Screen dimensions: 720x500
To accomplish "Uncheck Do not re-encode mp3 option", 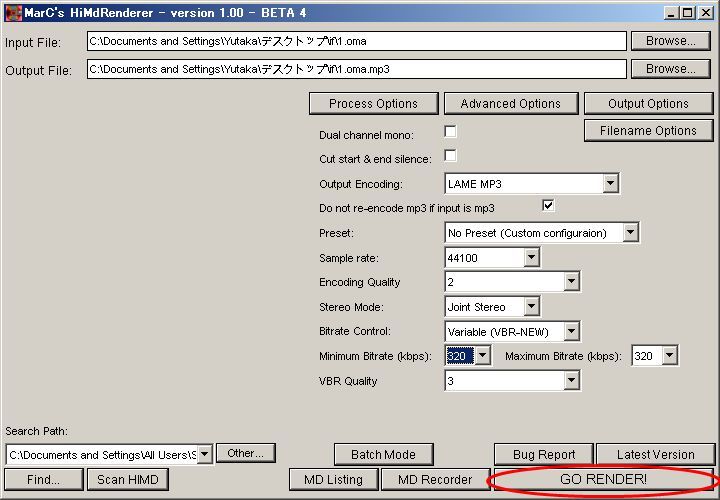I will pos(548,205).
